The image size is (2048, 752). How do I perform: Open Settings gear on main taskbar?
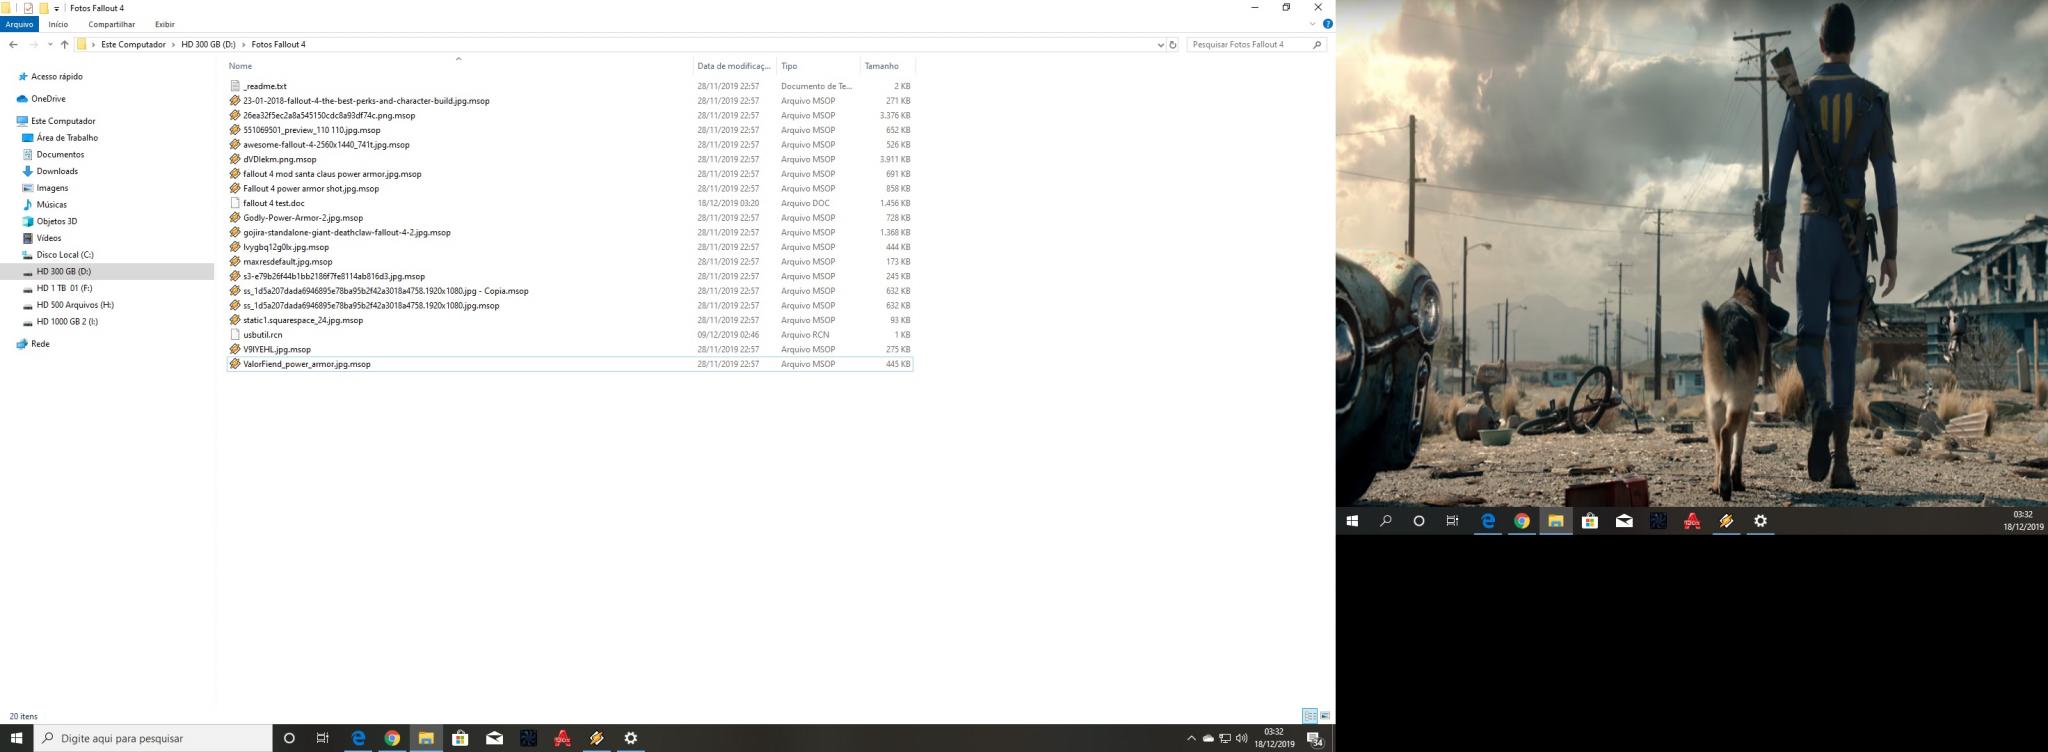pos(630,738)
